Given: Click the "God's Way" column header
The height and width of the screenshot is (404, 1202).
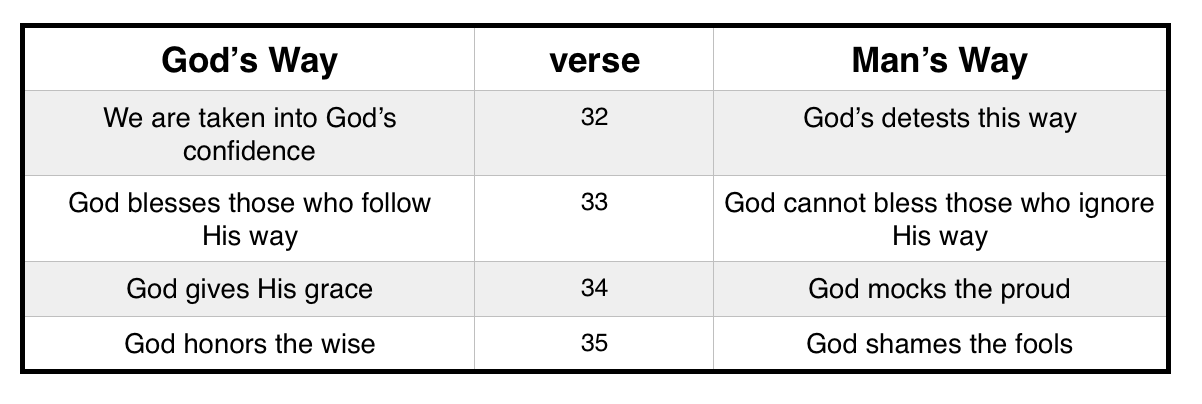Looking at the screenshot, I should tap(249, 61).
